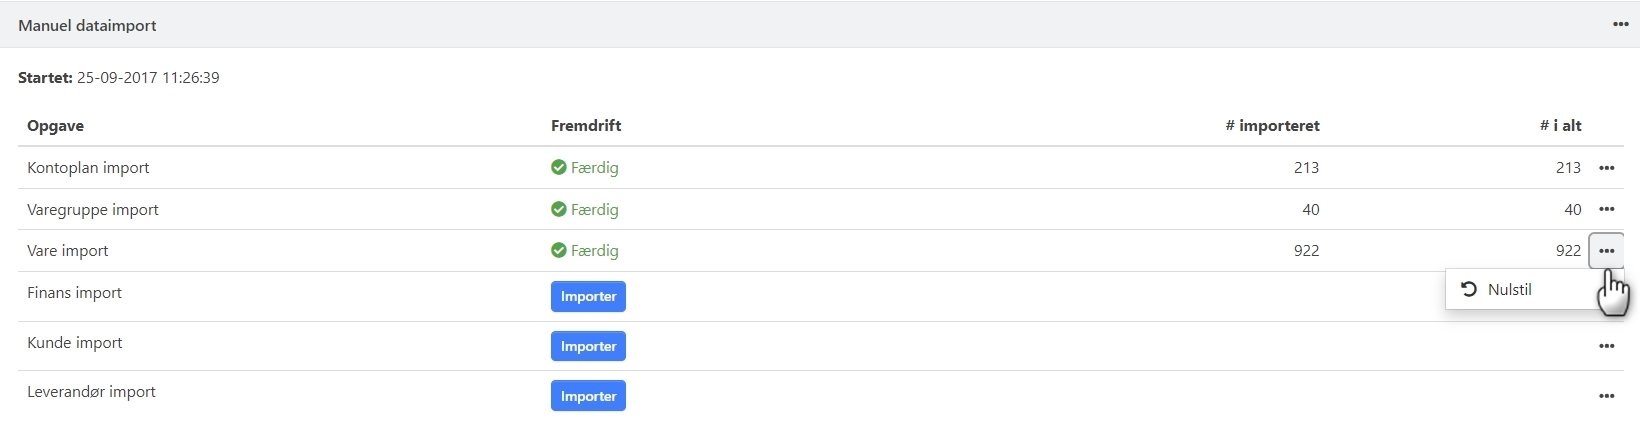Start the Finans import with Importer
This screenshot has height=431, width=1640.
pyautogui.click(x=588, y=297)
